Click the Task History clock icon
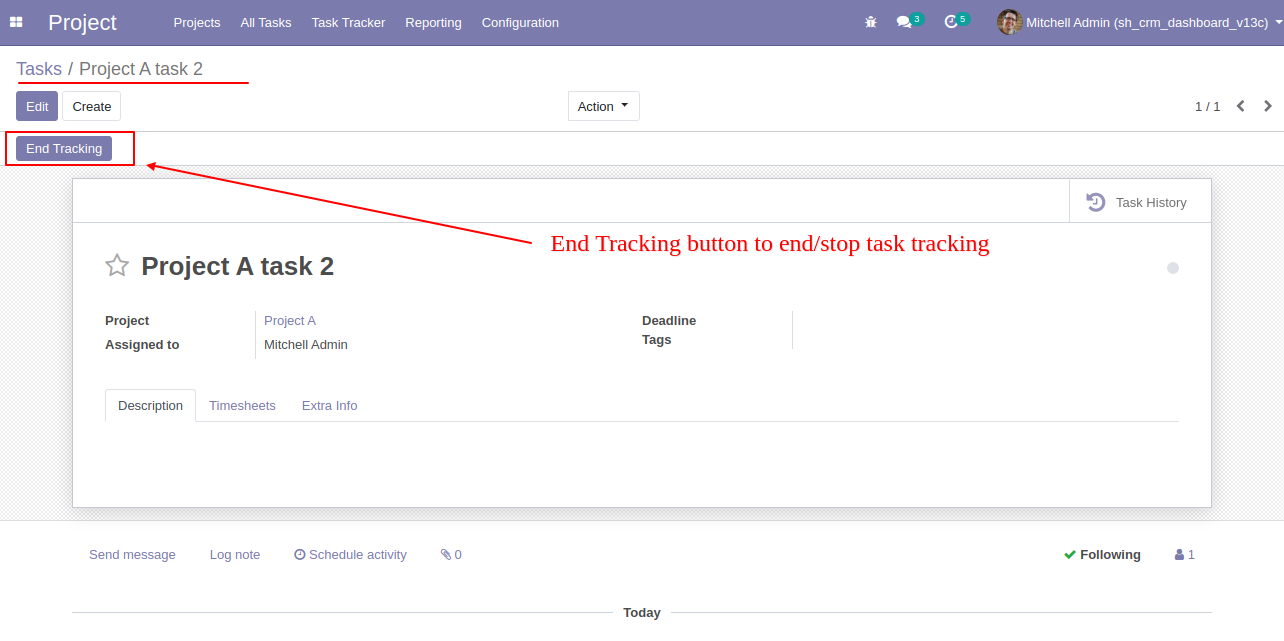Screen dimensions: 1284x641 (1096, 202)
